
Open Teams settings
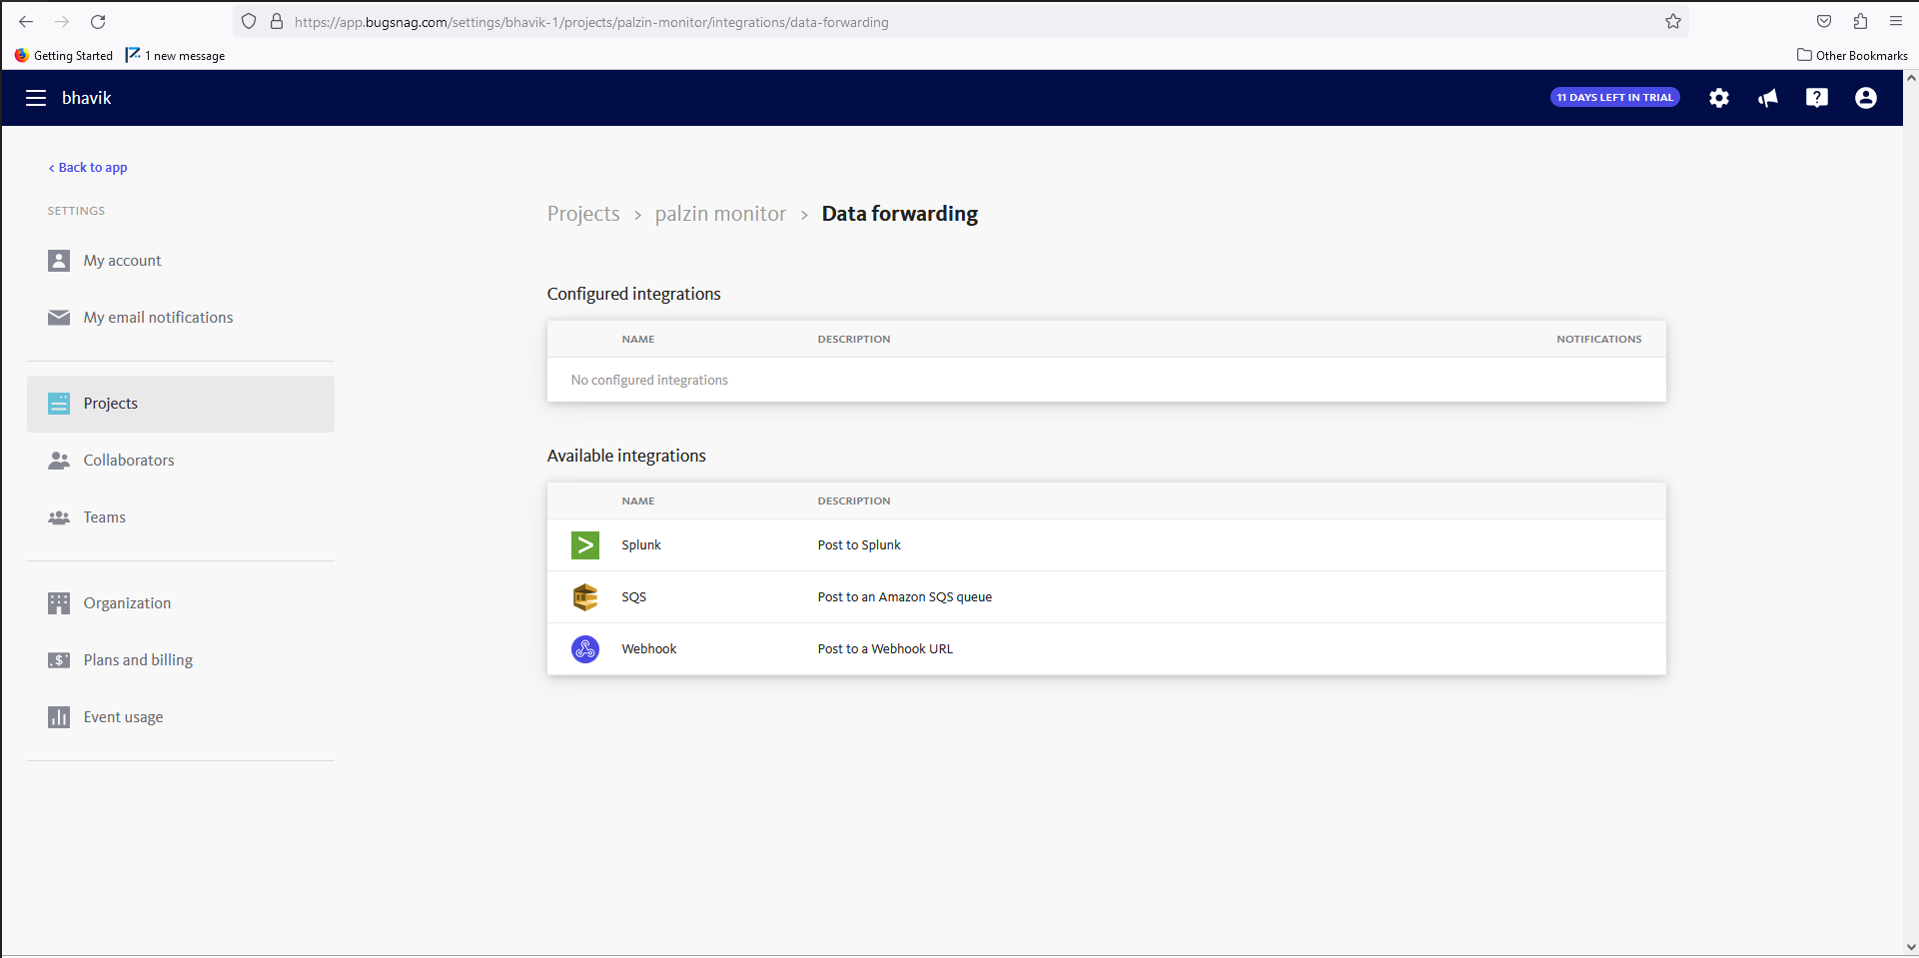pyautogui.click(x=181, y=517)
